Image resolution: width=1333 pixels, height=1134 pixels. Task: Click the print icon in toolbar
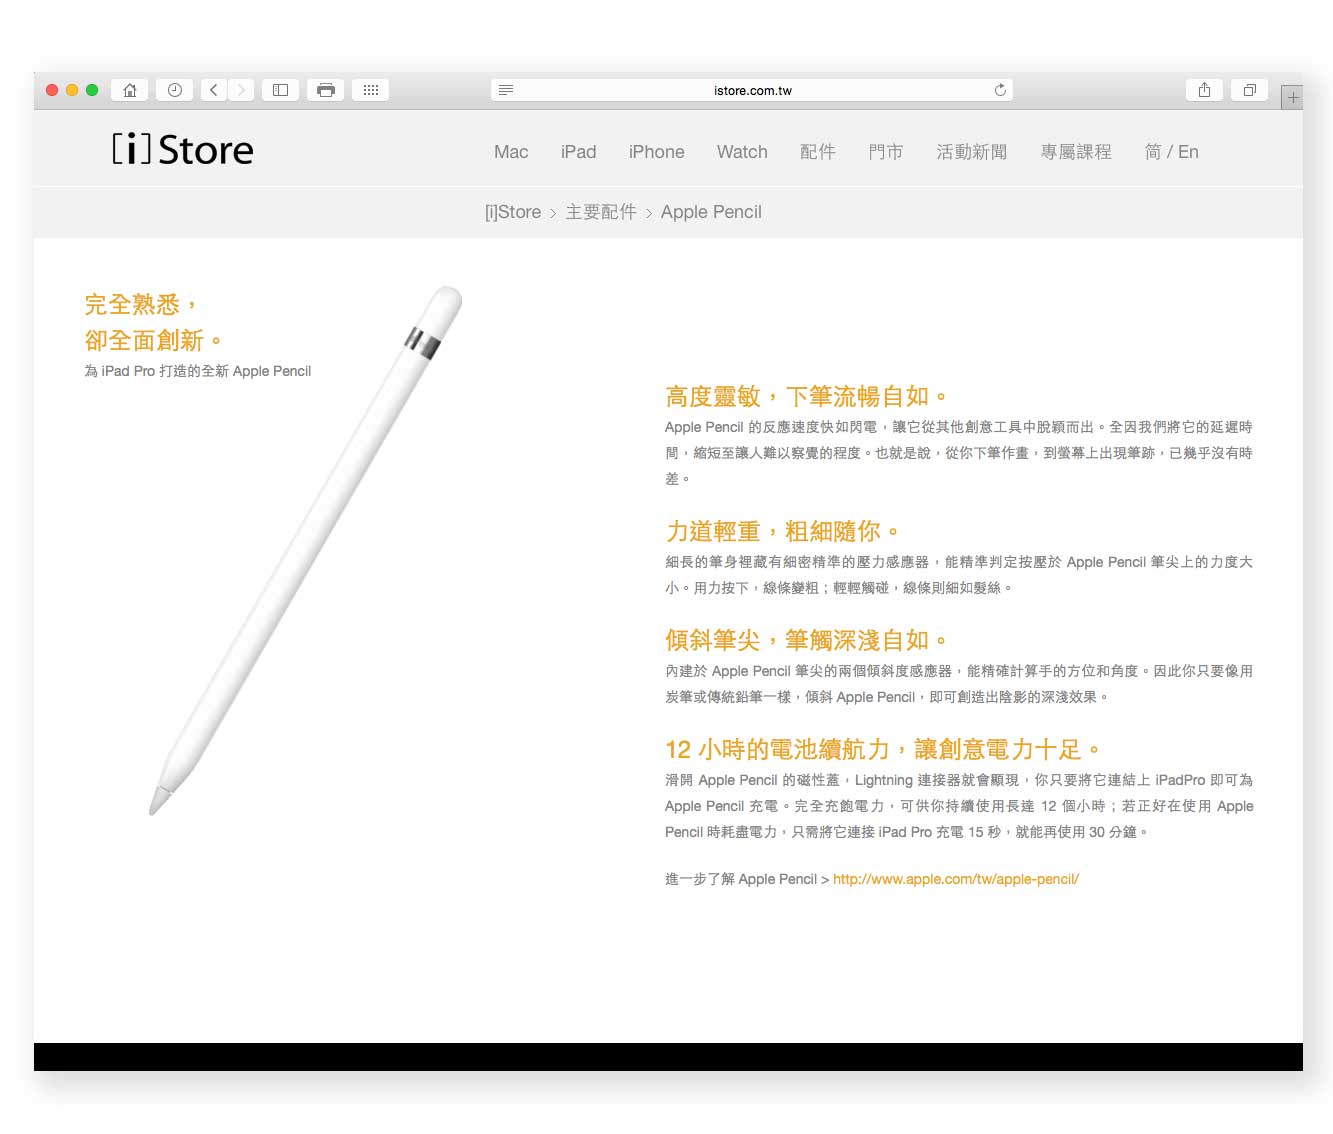(x=326, y=90)
